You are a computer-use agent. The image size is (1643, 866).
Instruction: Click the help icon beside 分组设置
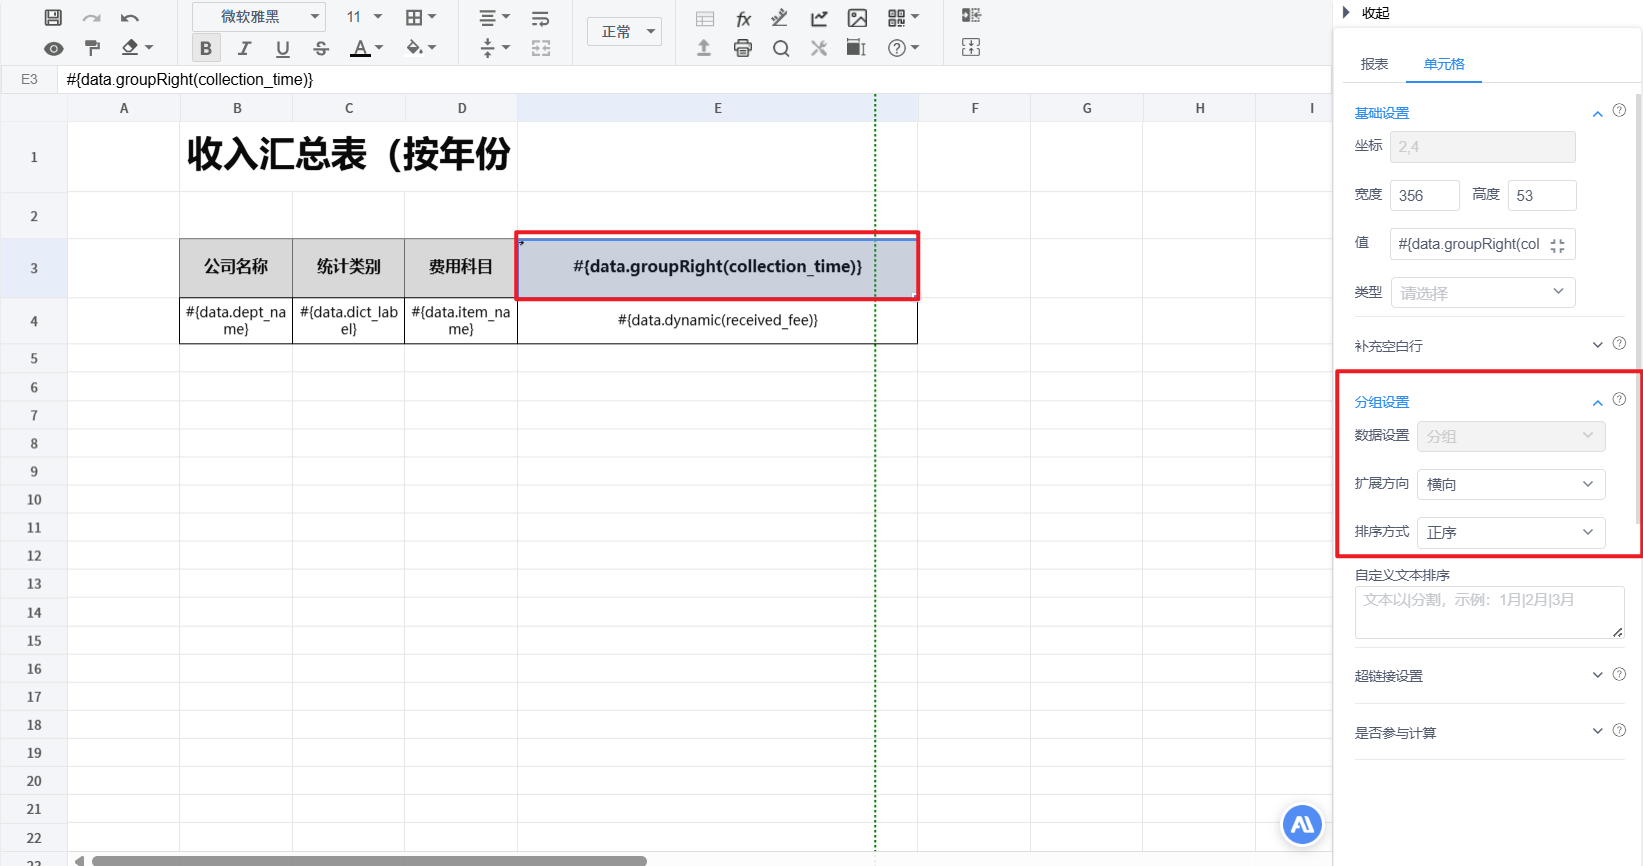(1619, 400)
